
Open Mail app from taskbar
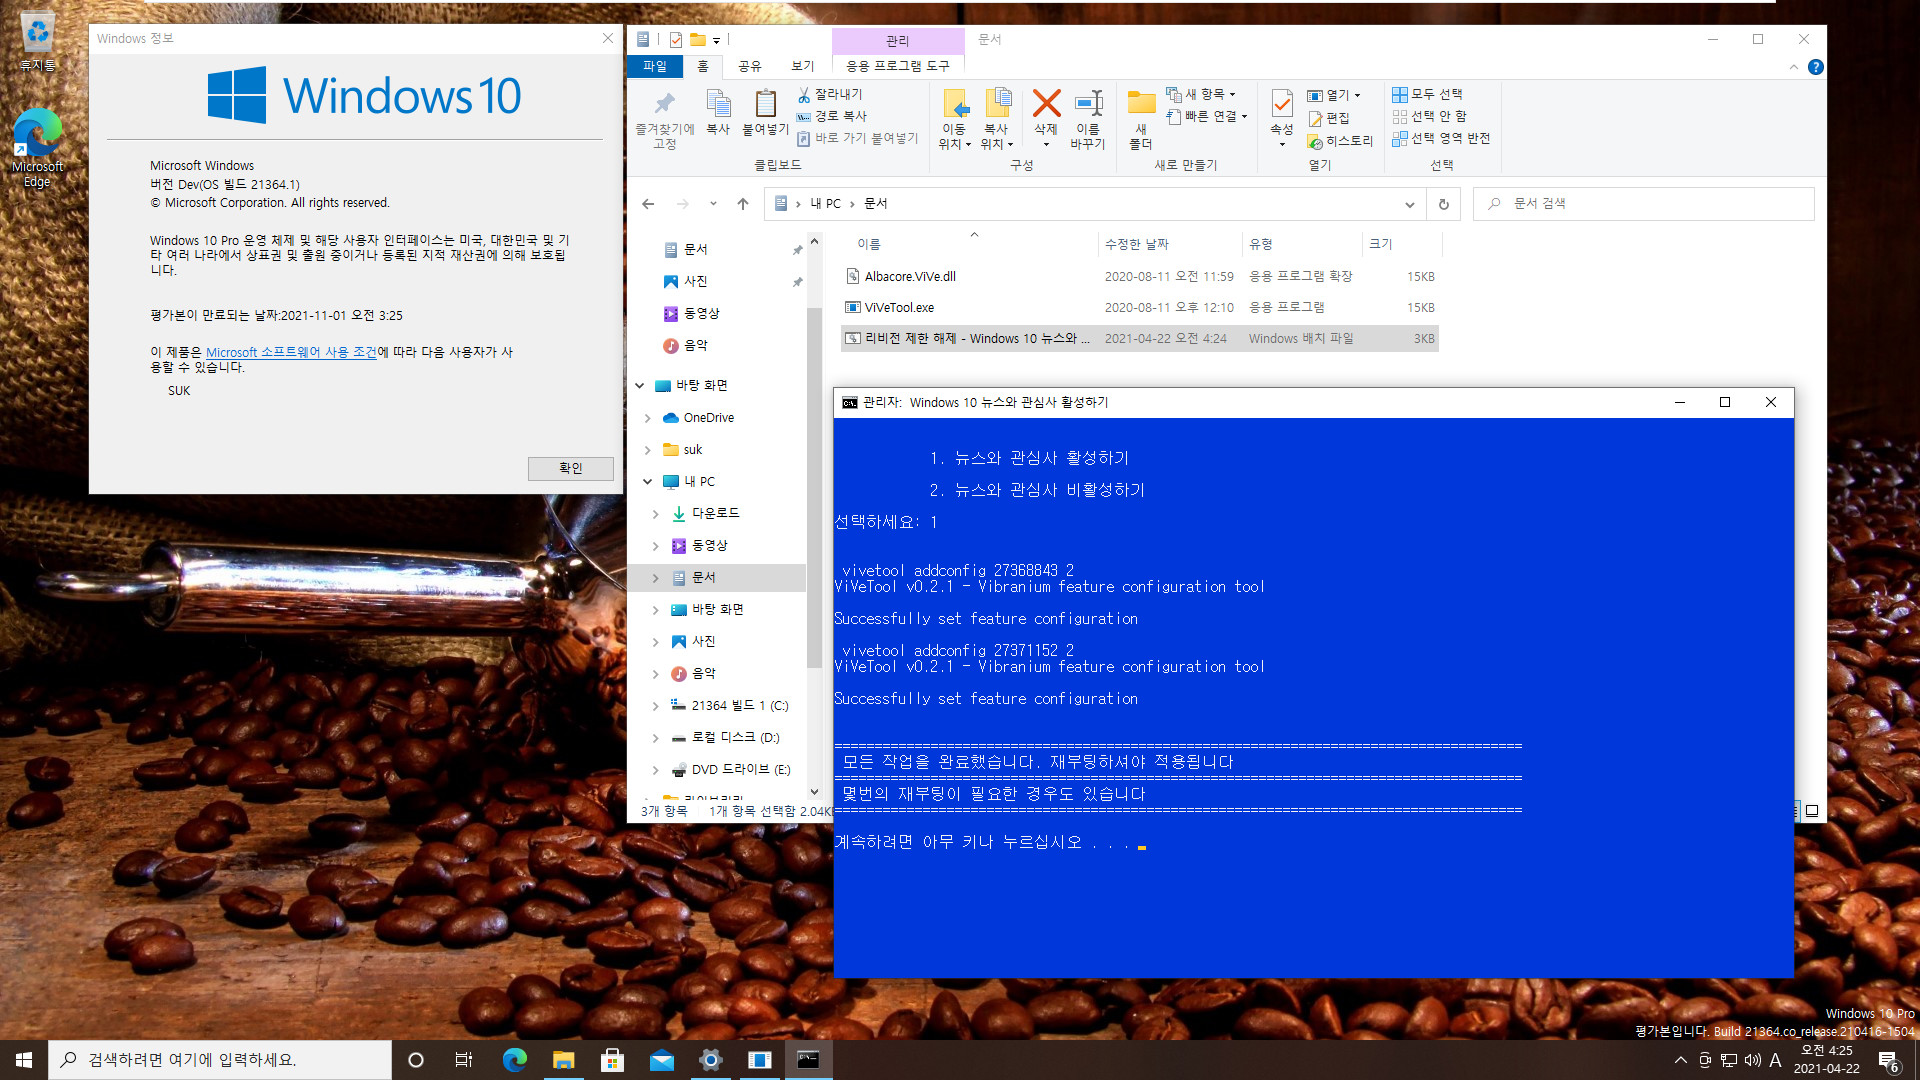pyautogui.click(x=661, y=1060)
